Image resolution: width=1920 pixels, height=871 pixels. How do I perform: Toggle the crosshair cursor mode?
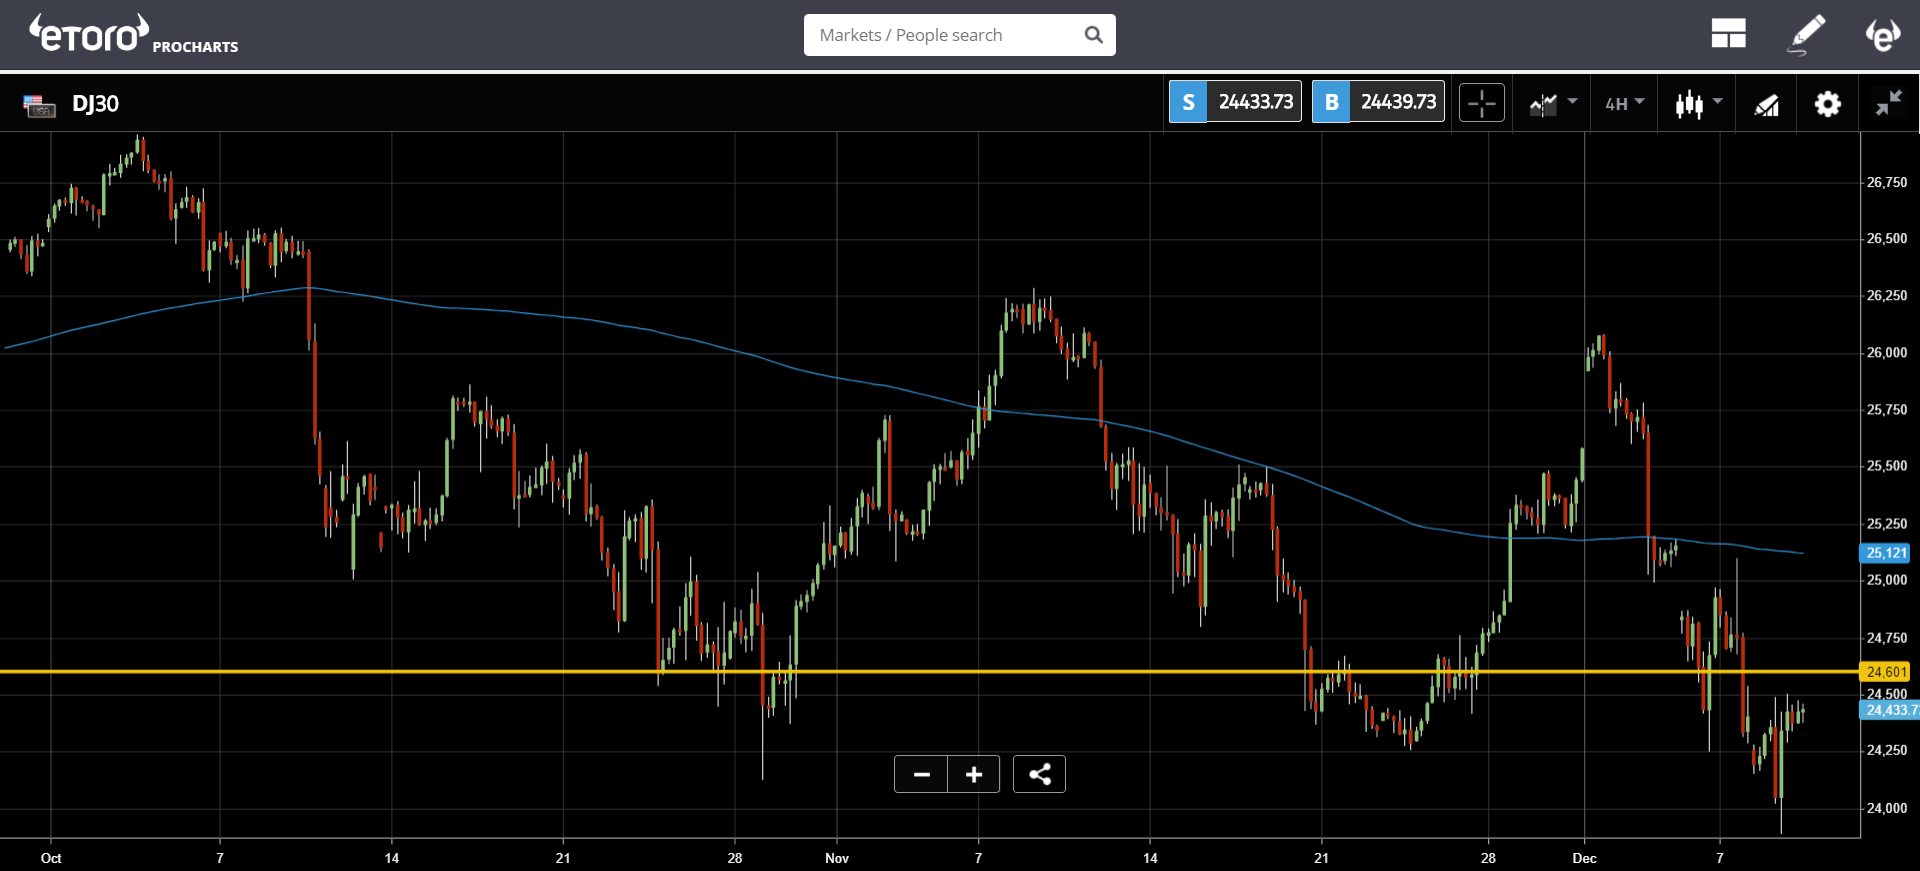(x=1481, y=103)
